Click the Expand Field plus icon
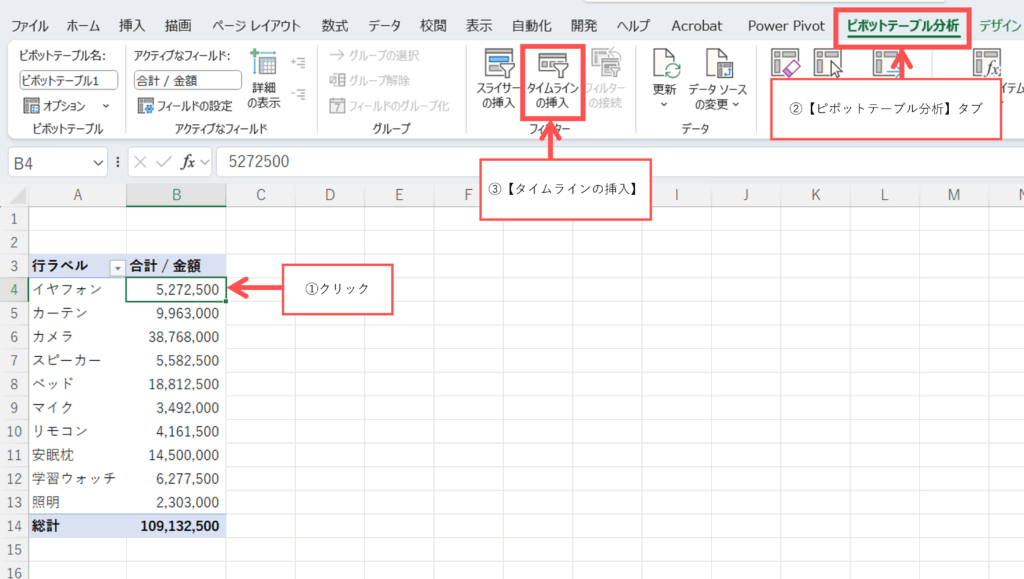 pos(297,62)
